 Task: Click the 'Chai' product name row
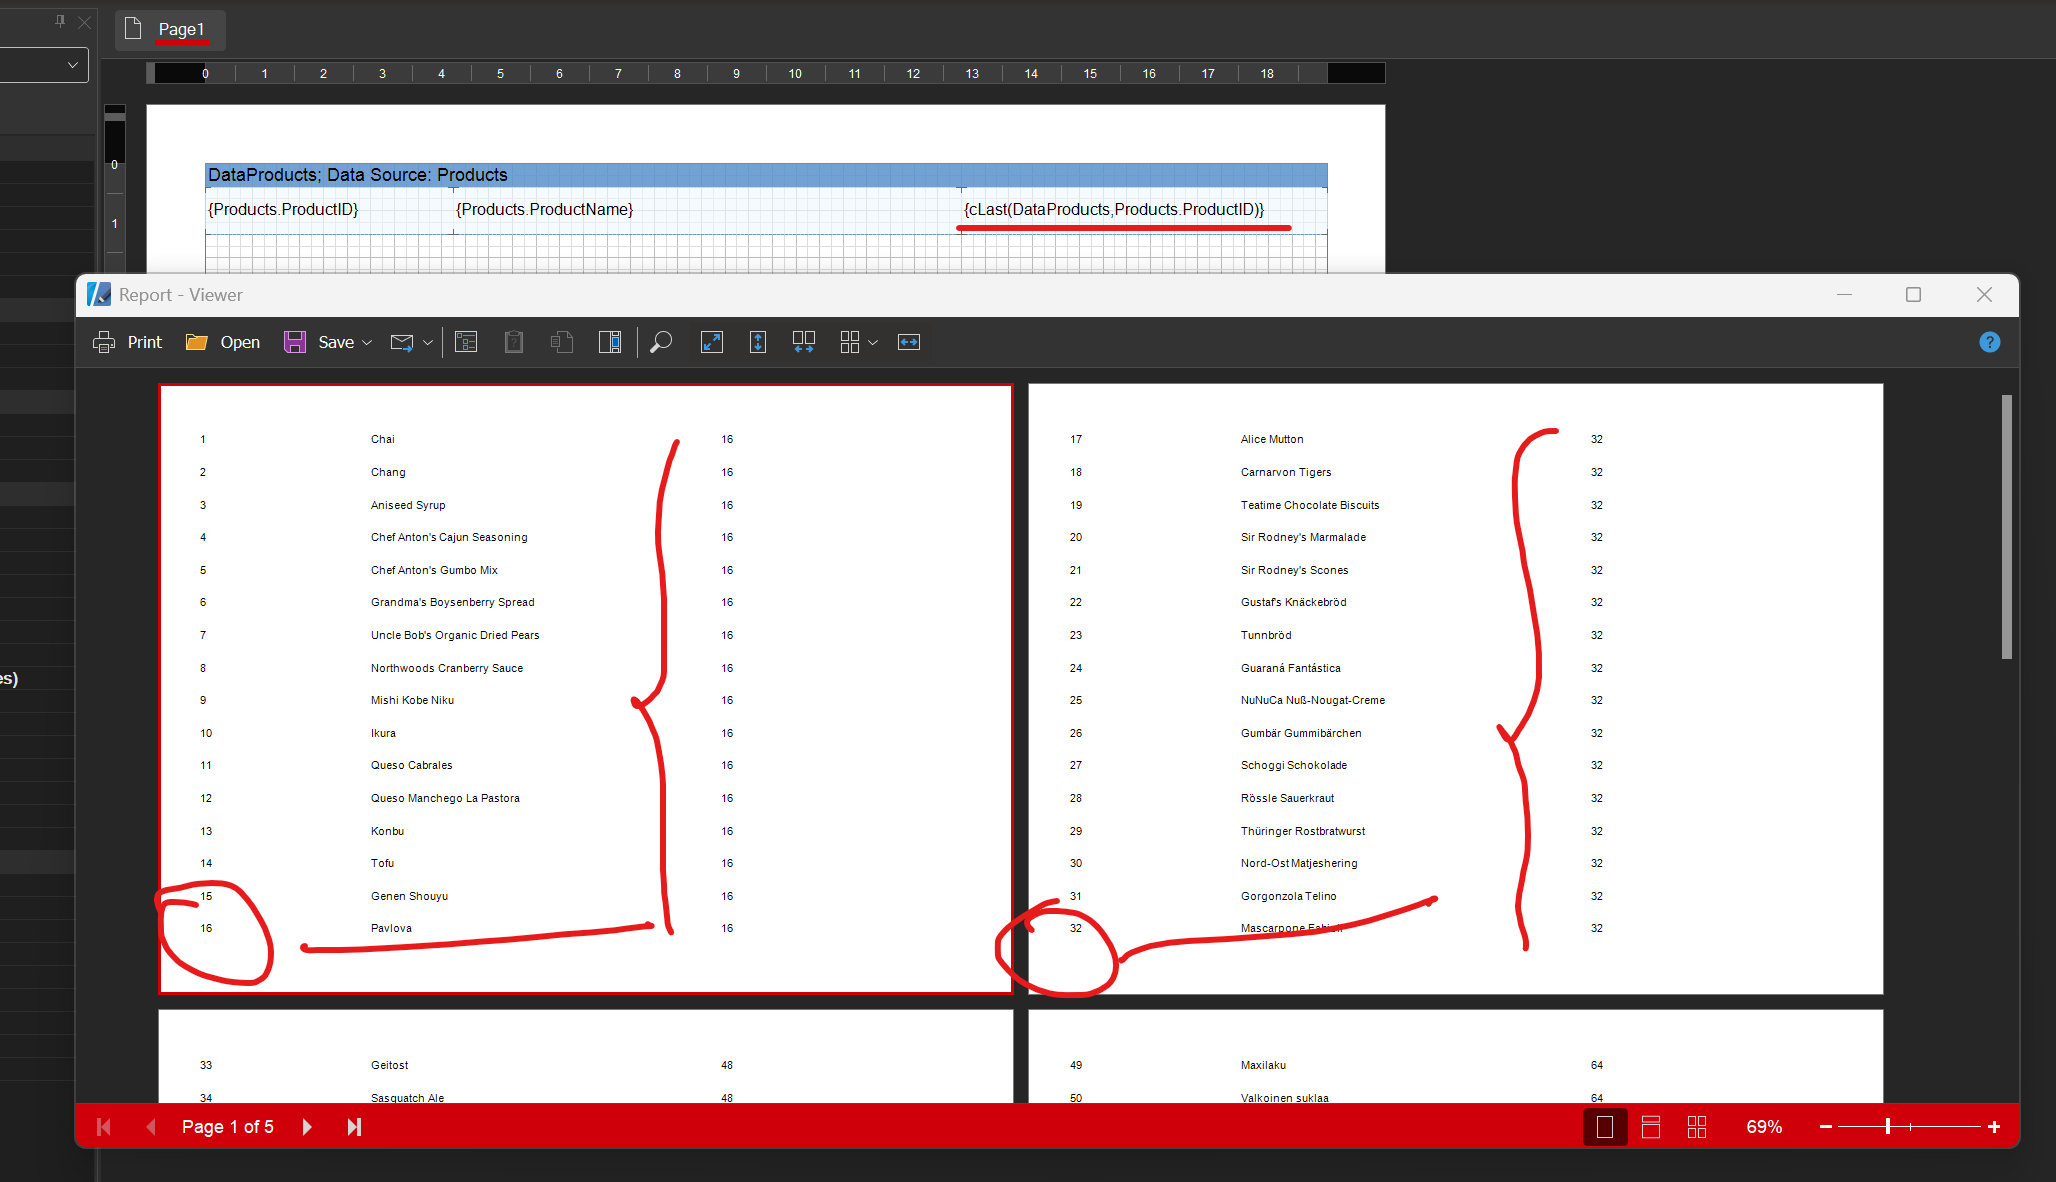(383, 439)
